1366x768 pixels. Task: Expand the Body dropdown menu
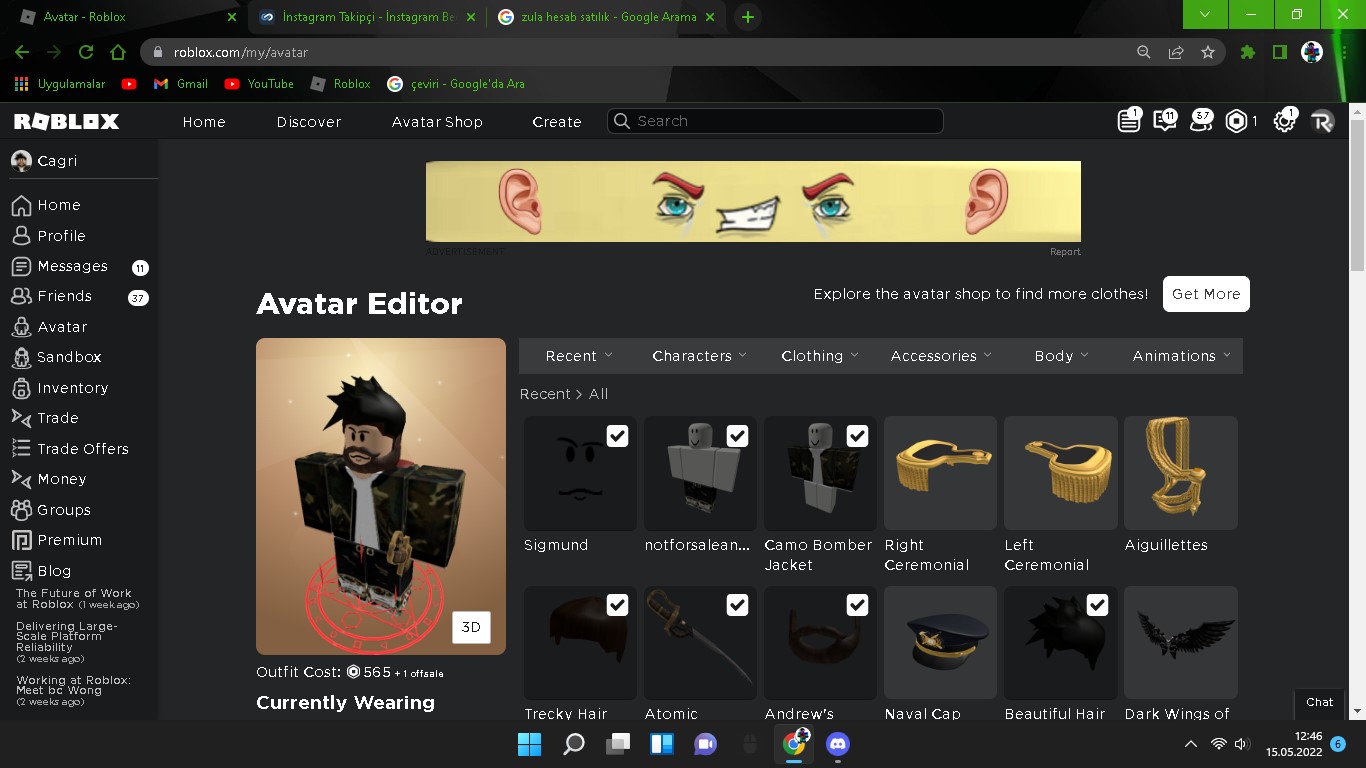[x=1061, y=356]
